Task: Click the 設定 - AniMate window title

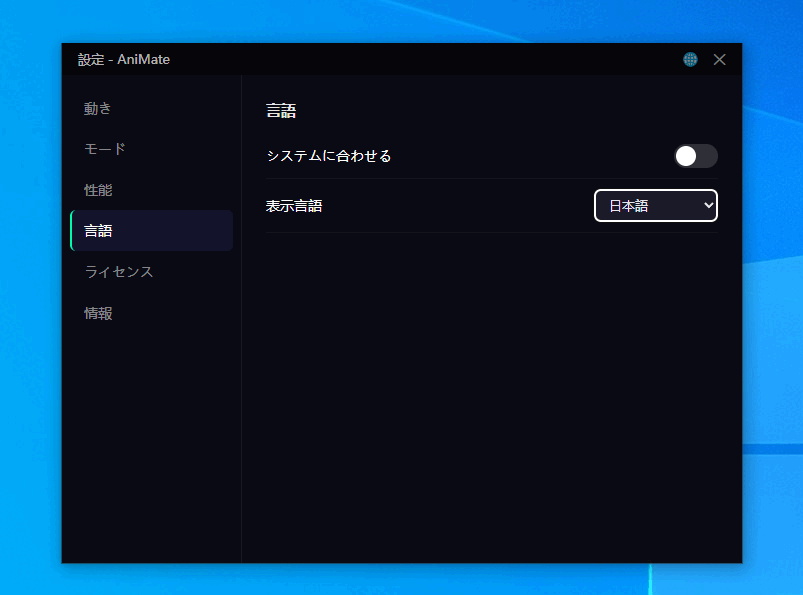Action: coord(123,59)
